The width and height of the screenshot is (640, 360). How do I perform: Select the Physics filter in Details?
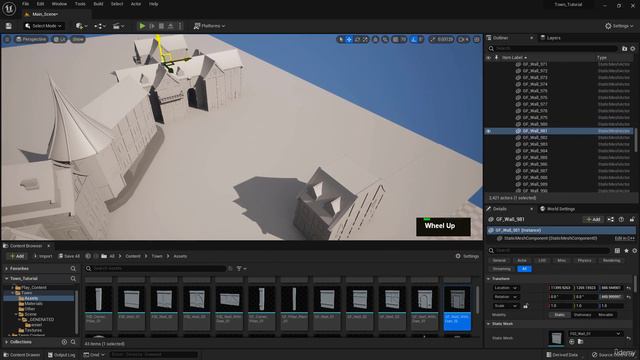584,260
